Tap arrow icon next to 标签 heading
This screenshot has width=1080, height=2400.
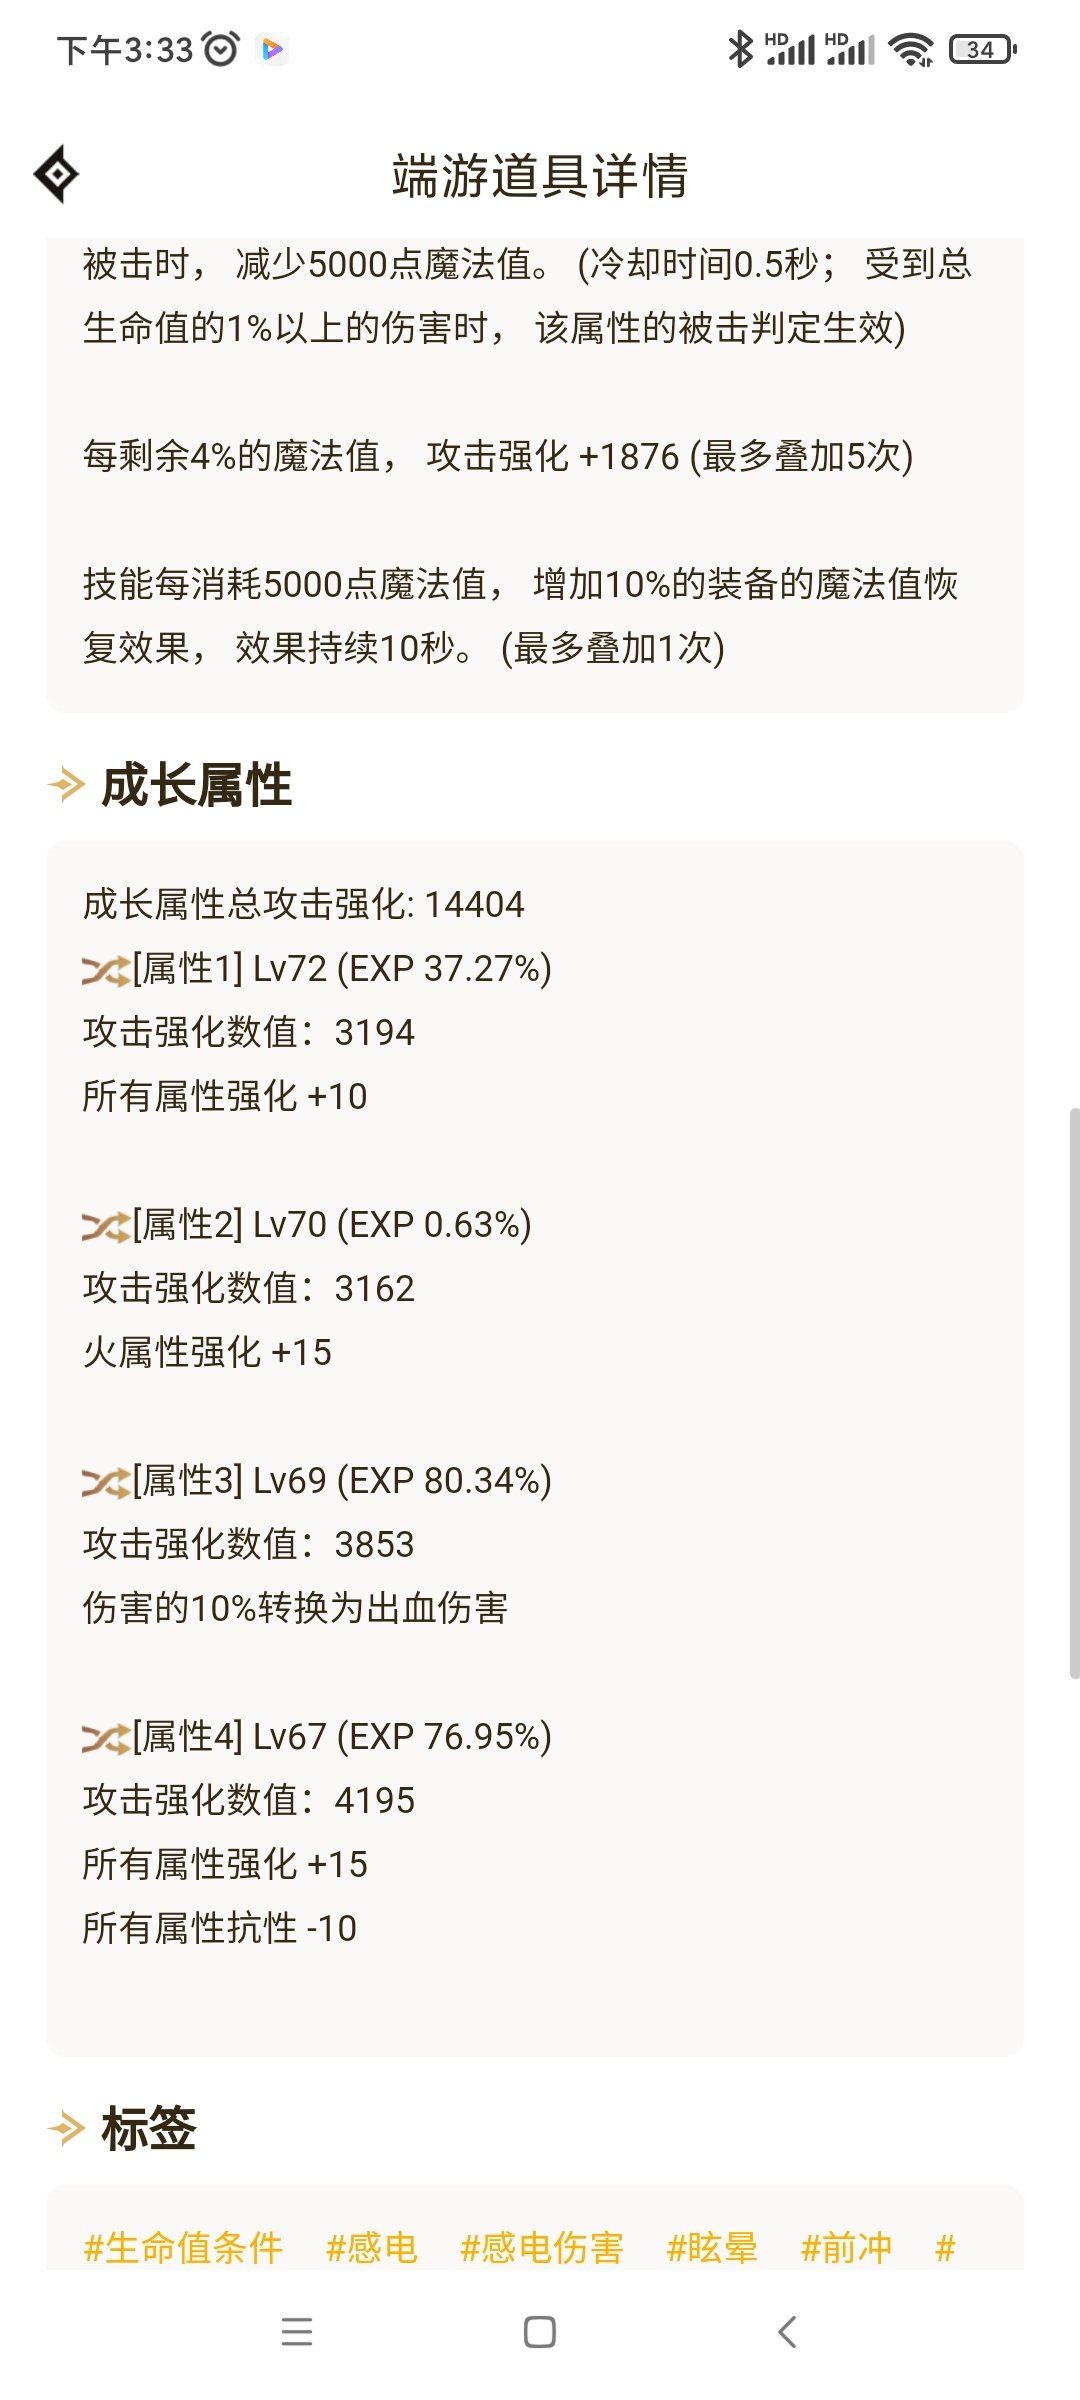point(66,2128)
